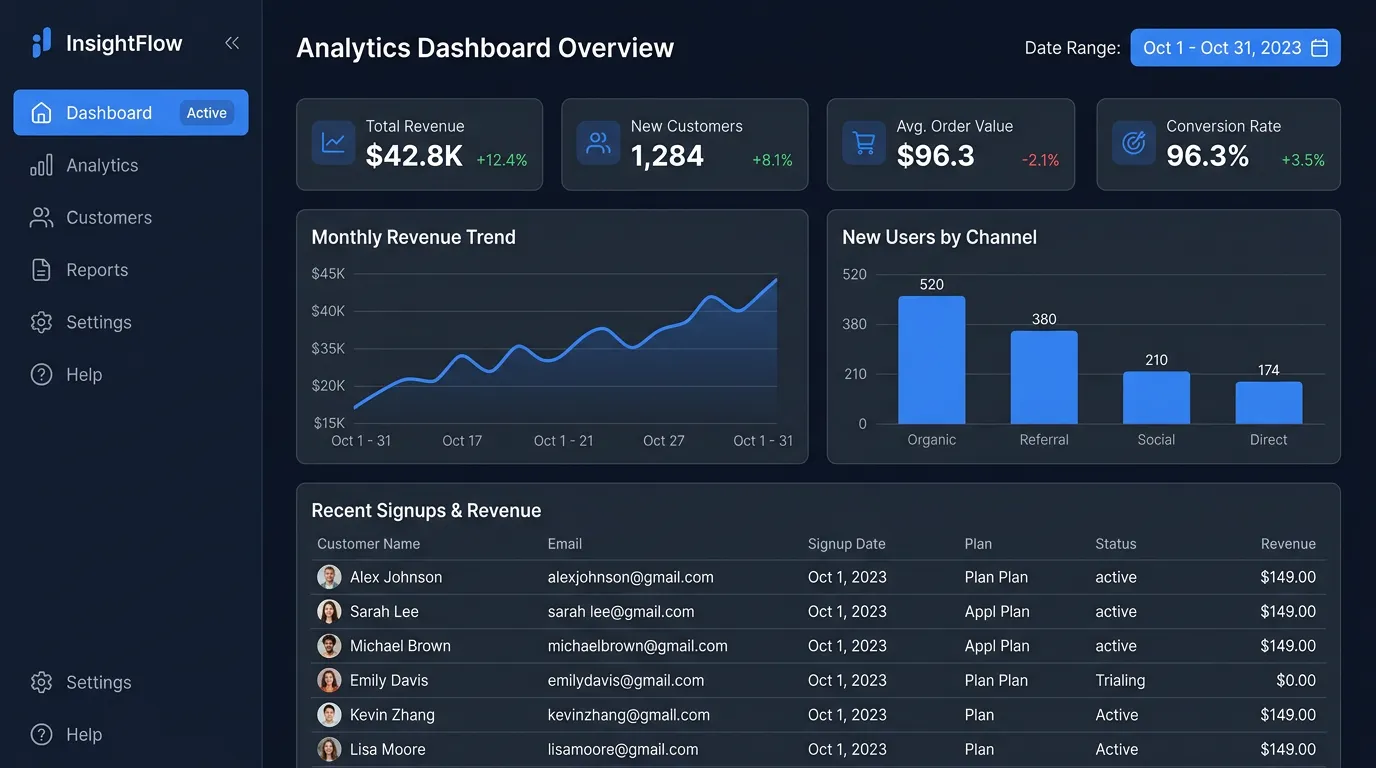Click the michaelbrown@gmail.com email
This screenshot has height=768, width=1376.
pyautogui.click(x=638, y=646)
